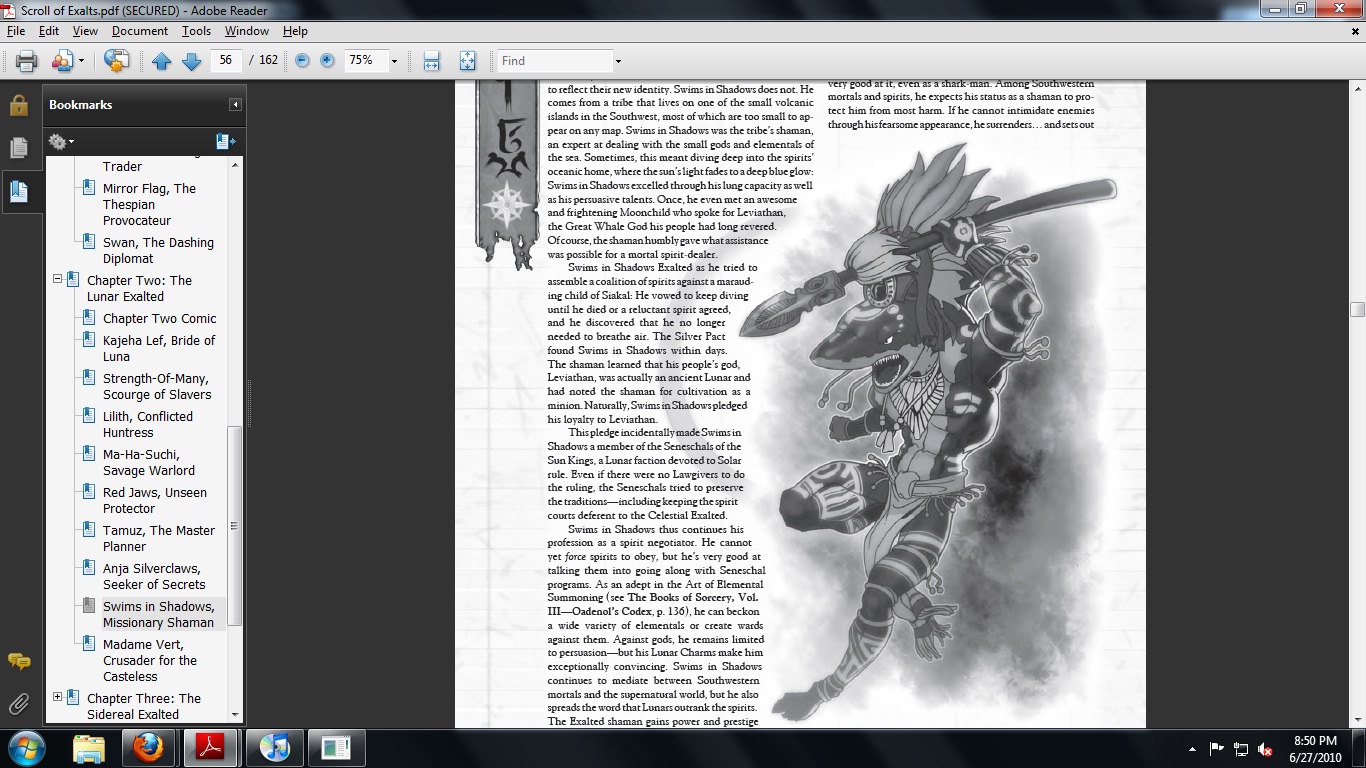
Task: Switch to Firefox on the taskbar
Action: pyautogui.click(x=150, y=748)
